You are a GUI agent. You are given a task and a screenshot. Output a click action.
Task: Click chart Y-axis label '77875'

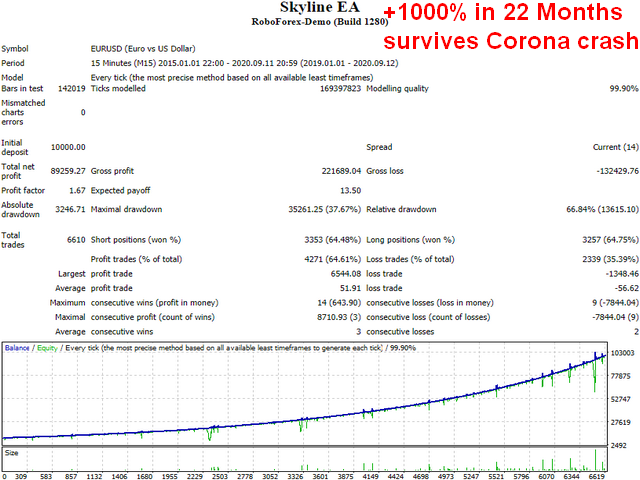pyautogui.click(x=621, y=376)
